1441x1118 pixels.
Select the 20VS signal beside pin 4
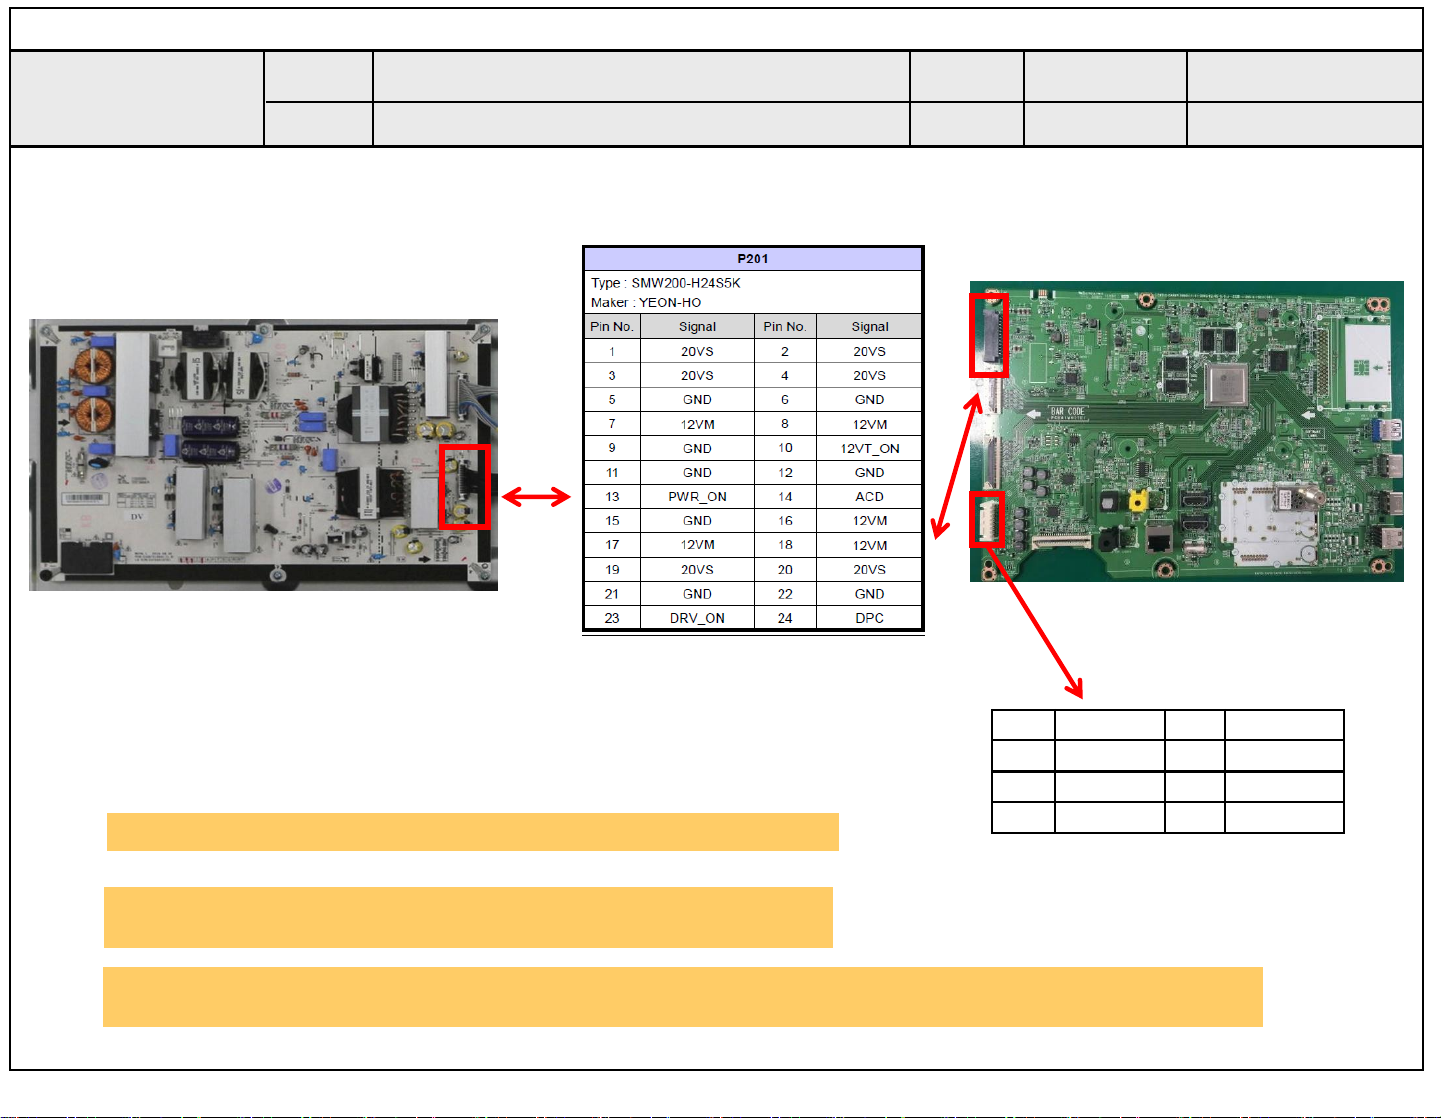point(869,376)
